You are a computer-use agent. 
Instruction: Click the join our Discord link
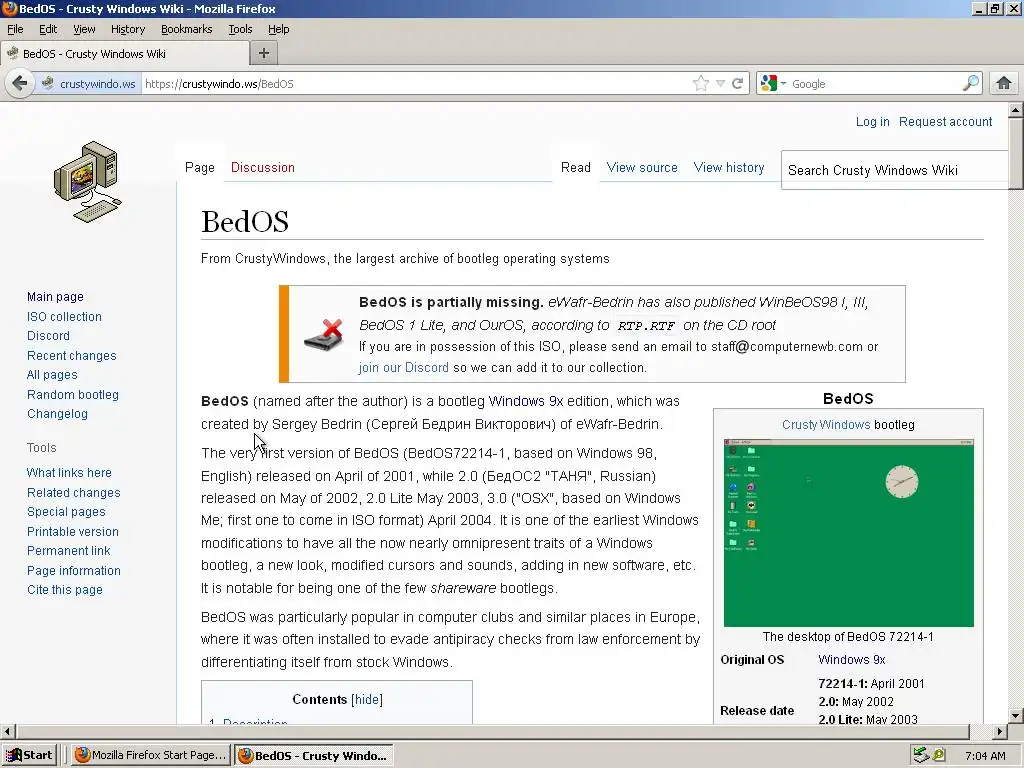pos(404,368)
